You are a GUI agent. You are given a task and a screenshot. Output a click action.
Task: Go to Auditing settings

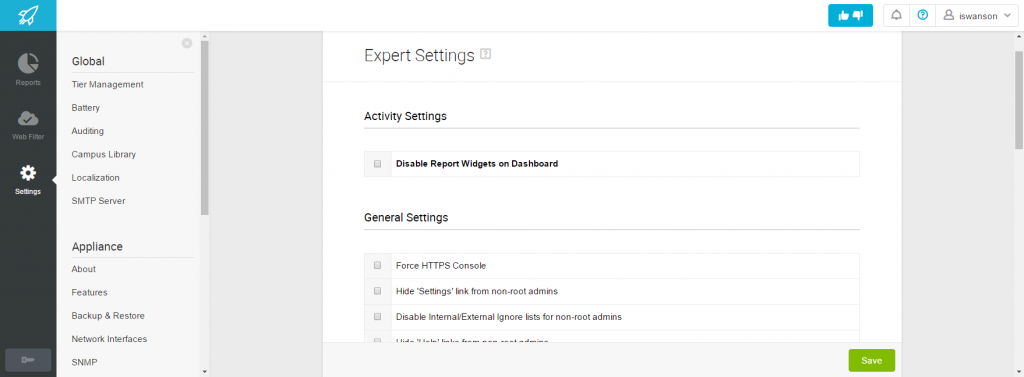pos(88,131)
